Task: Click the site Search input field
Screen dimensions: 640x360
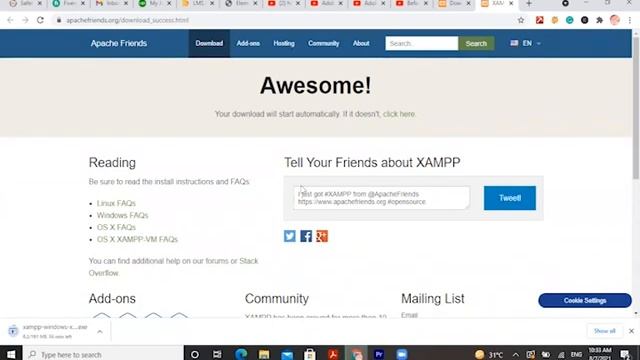Action: pos(422,43)
